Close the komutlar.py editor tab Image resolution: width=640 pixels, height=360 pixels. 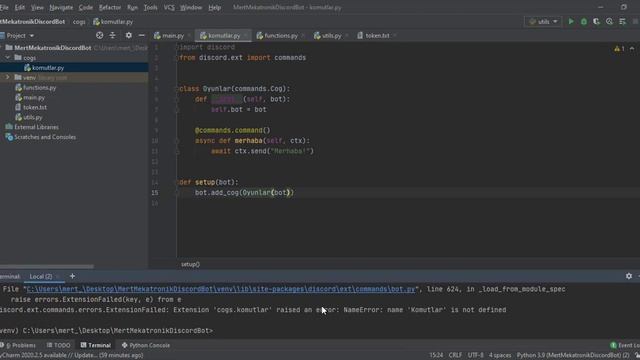coord(246,36)
